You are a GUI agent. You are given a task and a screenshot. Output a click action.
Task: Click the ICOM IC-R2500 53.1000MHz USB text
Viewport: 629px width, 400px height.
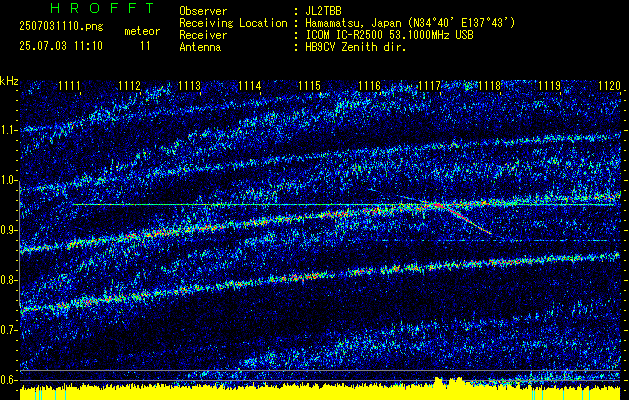pos(389,35)
